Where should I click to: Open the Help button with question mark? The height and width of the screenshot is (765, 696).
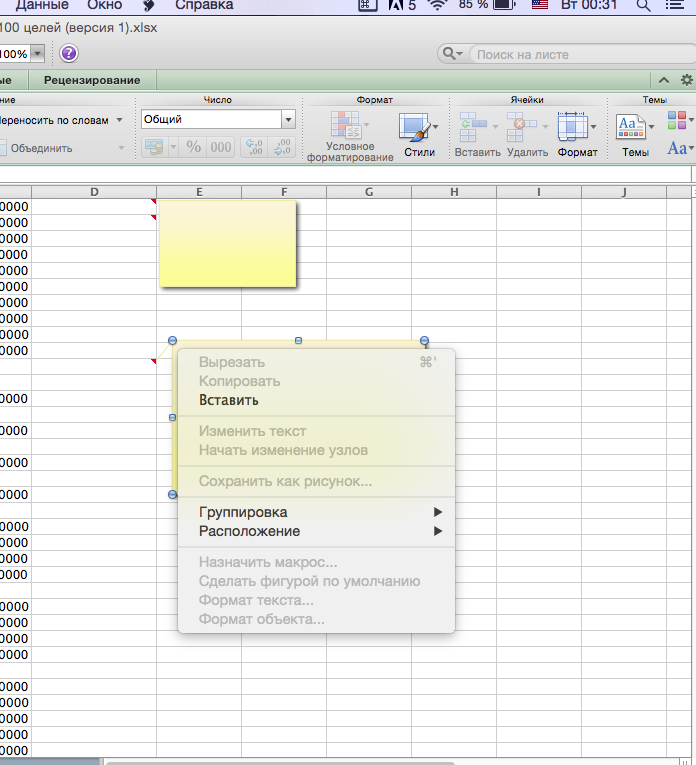coord(69,53)
